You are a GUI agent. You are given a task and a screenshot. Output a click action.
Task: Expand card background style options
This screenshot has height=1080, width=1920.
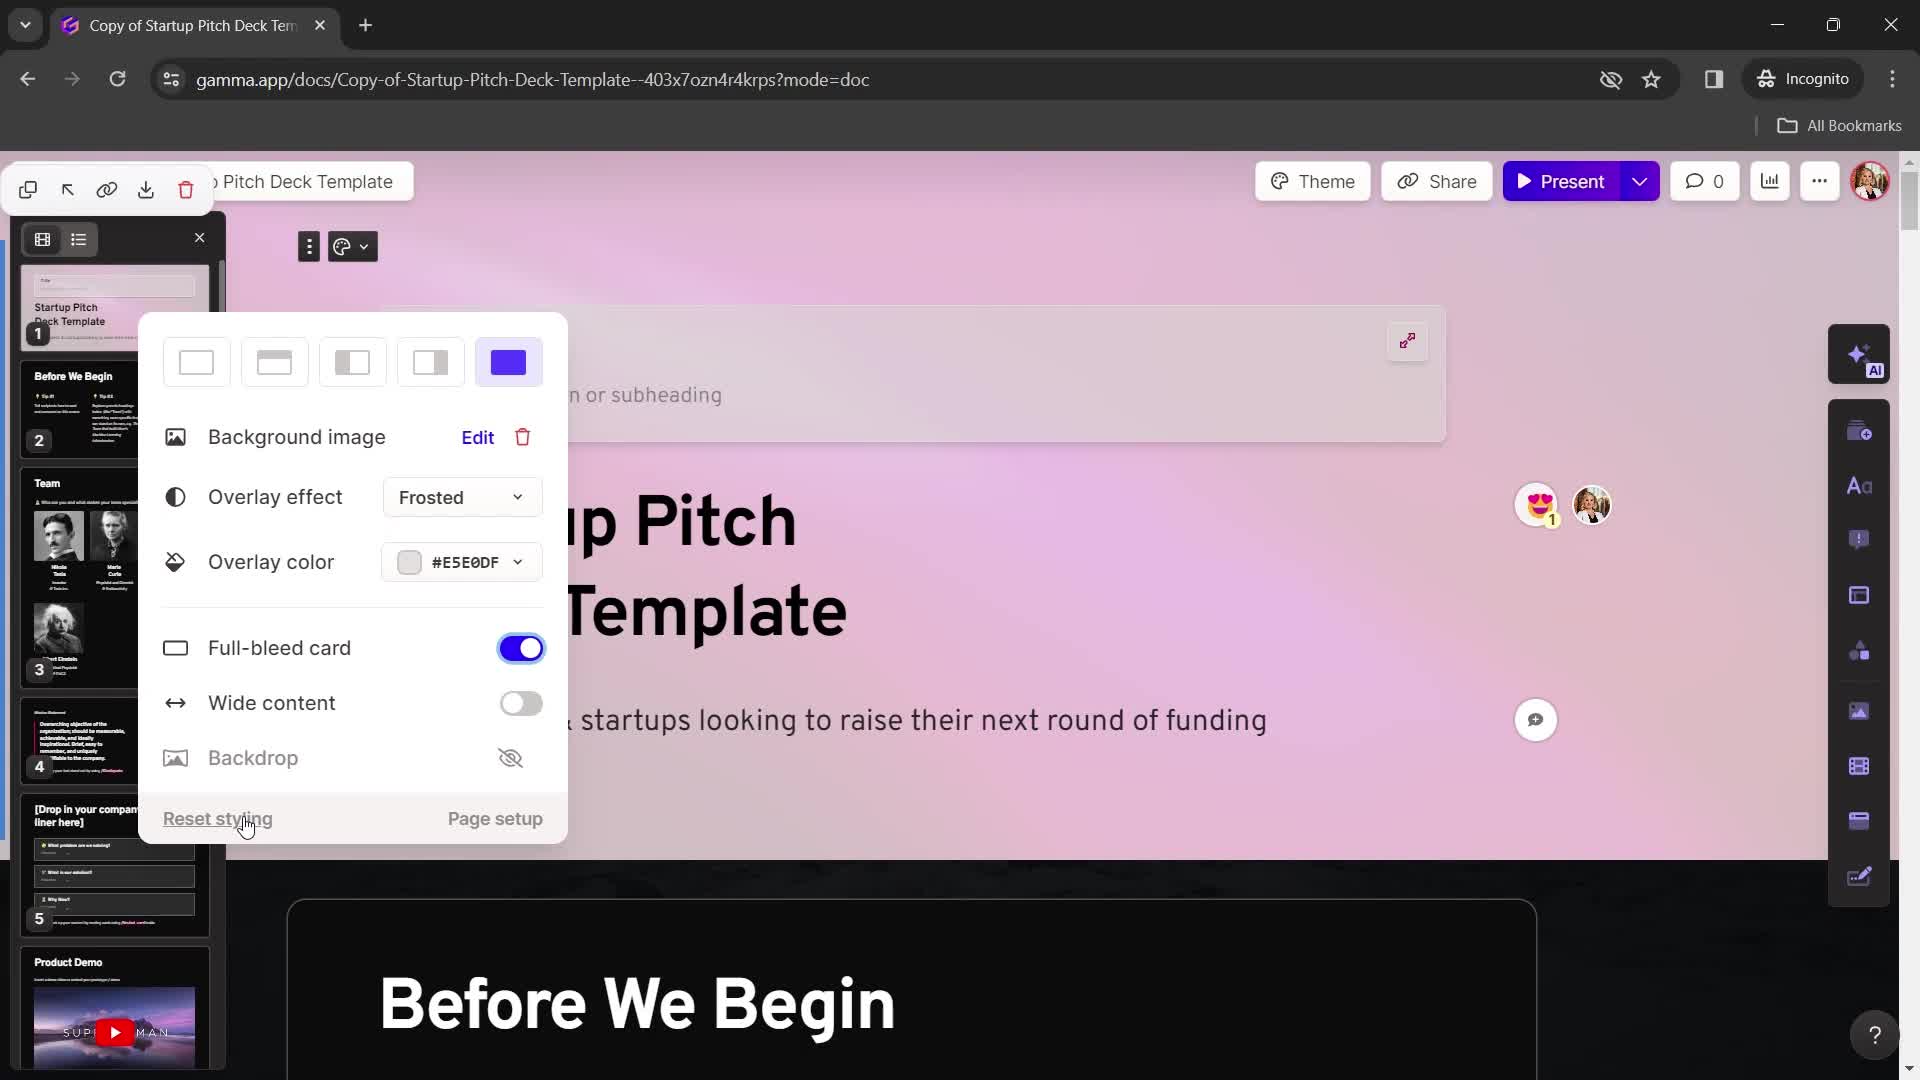[510, 363]
